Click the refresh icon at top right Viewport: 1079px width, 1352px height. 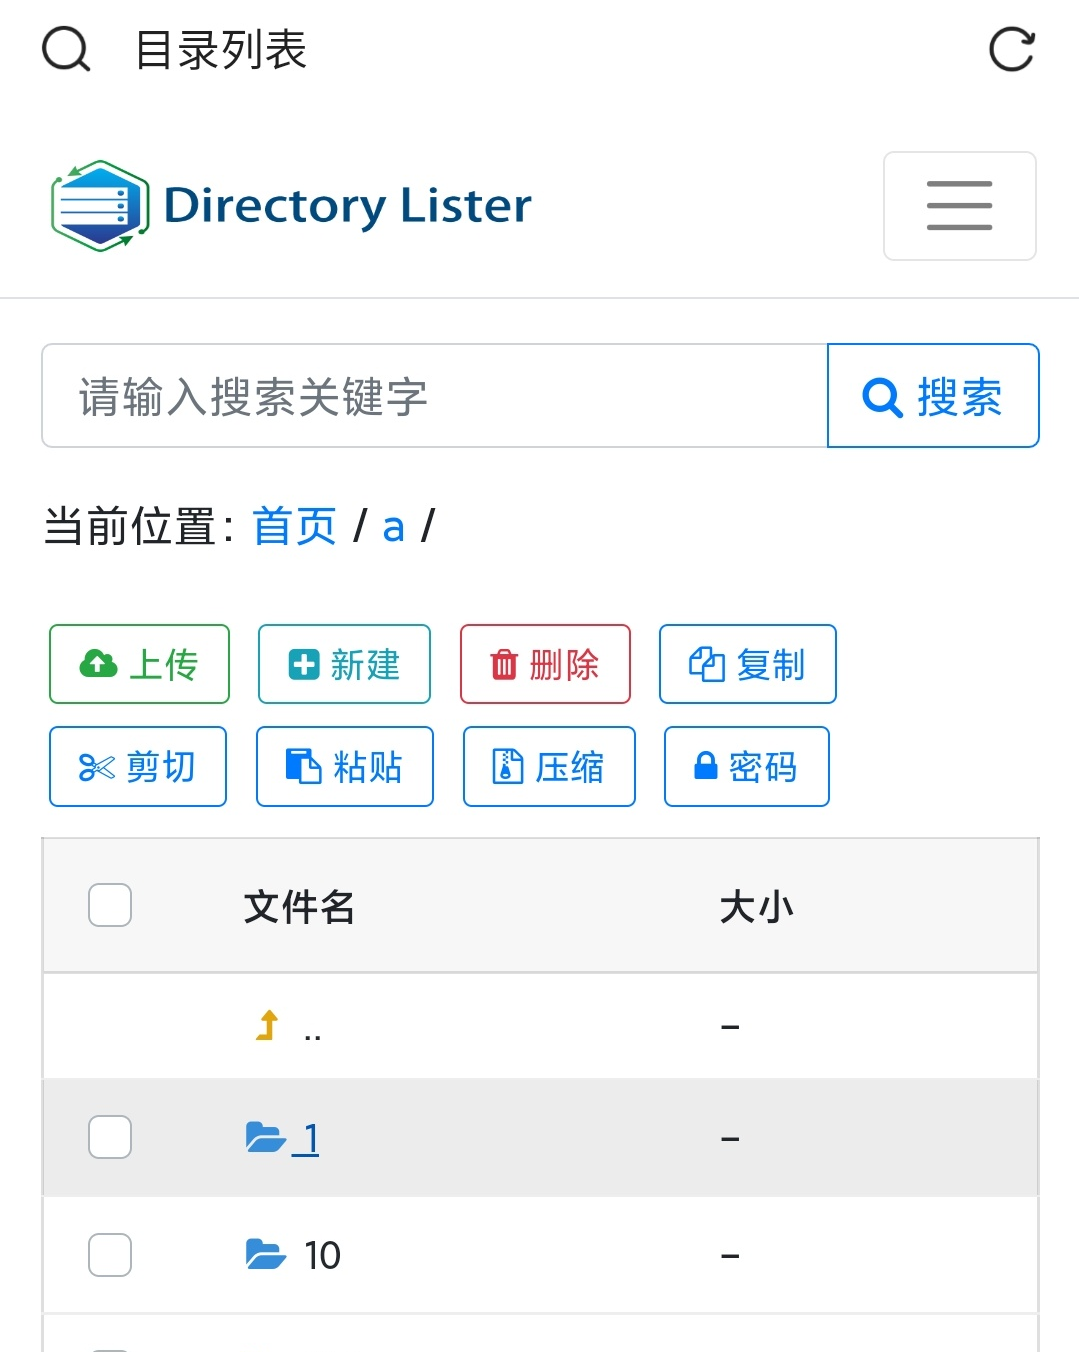[1013, 47]
